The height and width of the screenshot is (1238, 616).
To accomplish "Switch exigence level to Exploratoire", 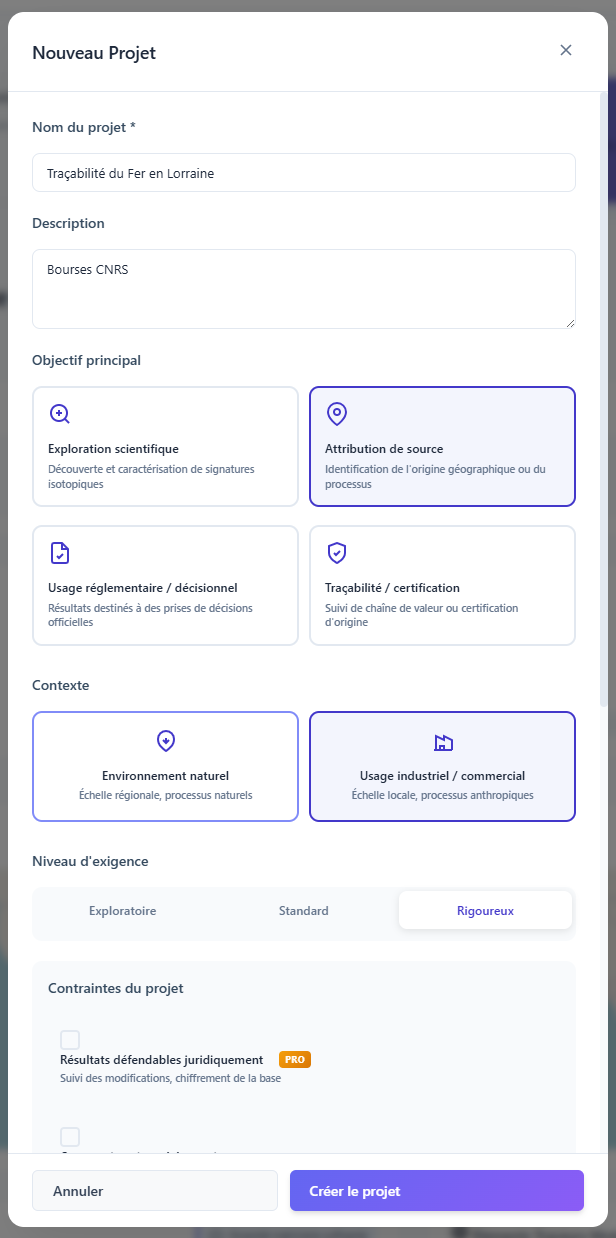I will tap(122, 910).
